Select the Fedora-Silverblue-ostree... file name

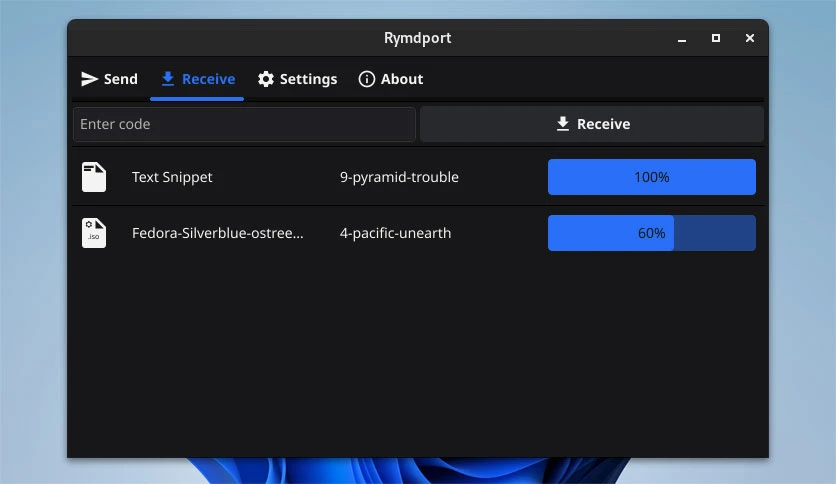point(218,233)
